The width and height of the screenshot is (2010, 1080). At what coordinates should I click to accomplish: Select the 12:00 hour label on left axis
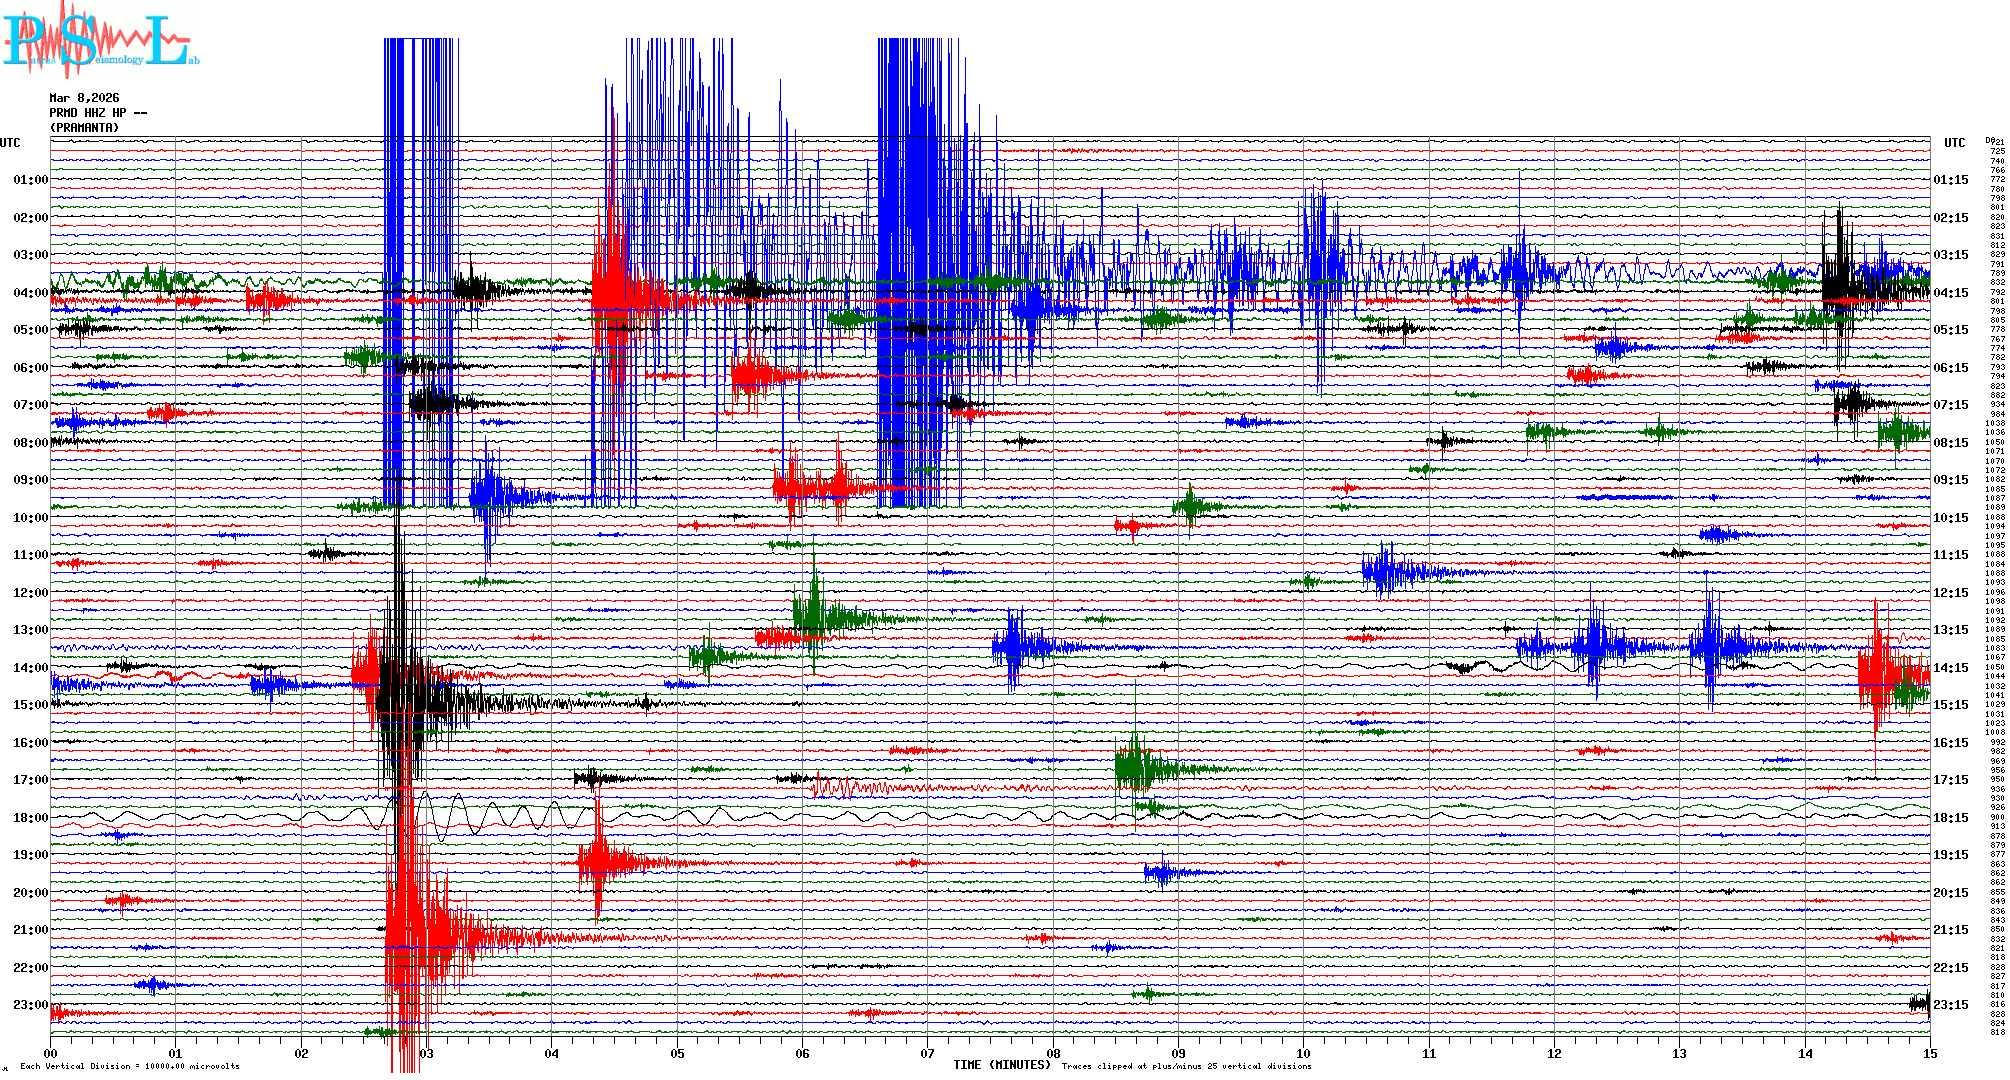click(30, 593)
